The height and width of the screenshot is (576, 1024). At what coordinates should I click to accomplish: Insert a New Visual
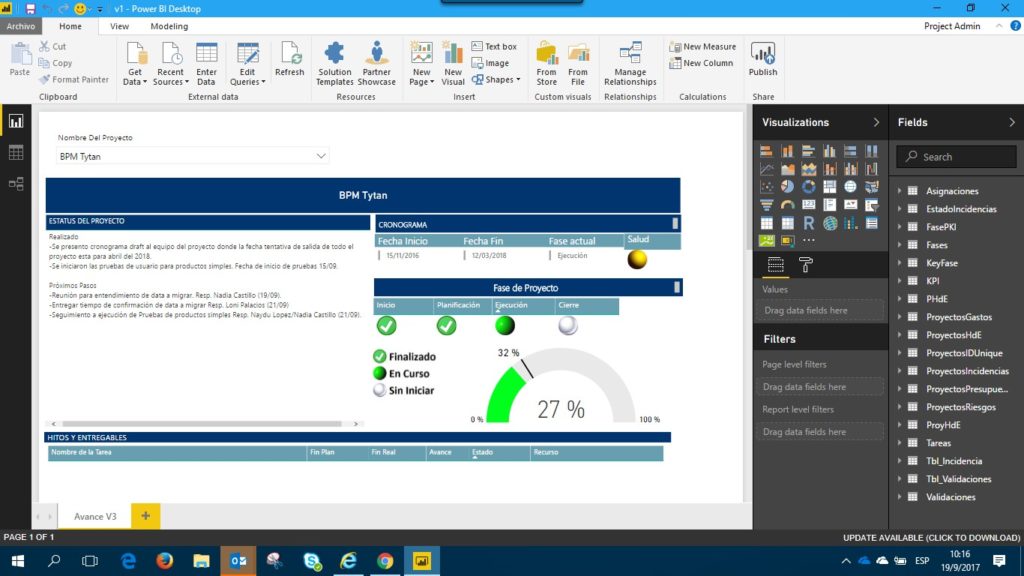453,63
